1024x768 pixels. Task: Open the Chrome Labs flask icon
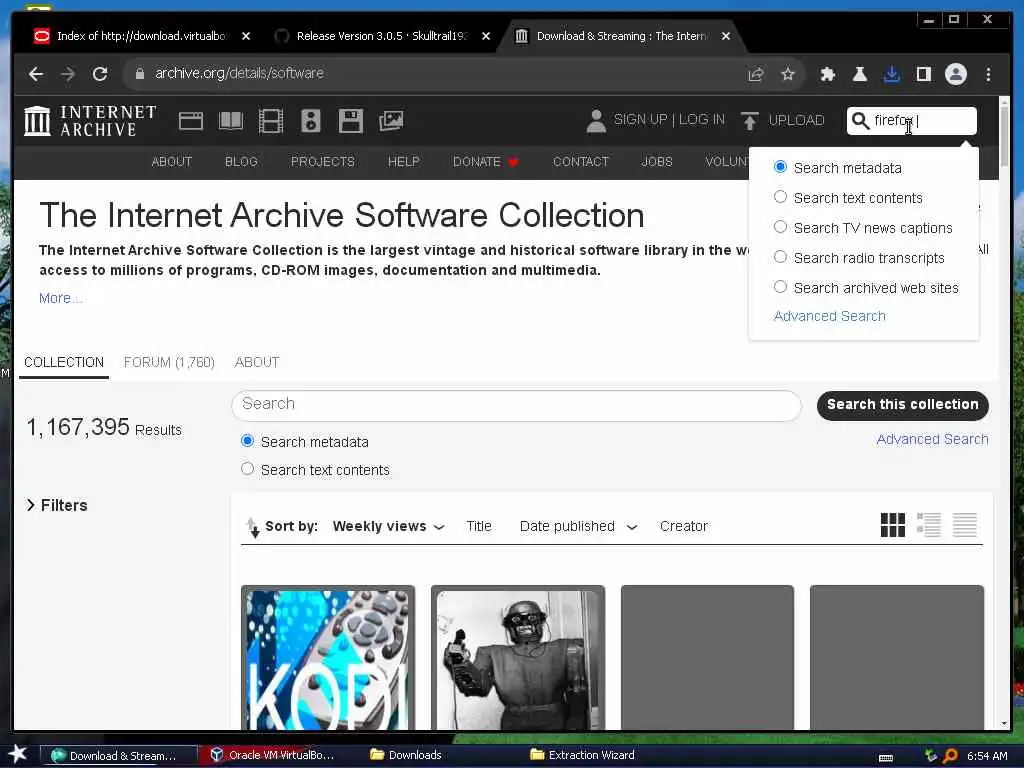coord(859,74)
